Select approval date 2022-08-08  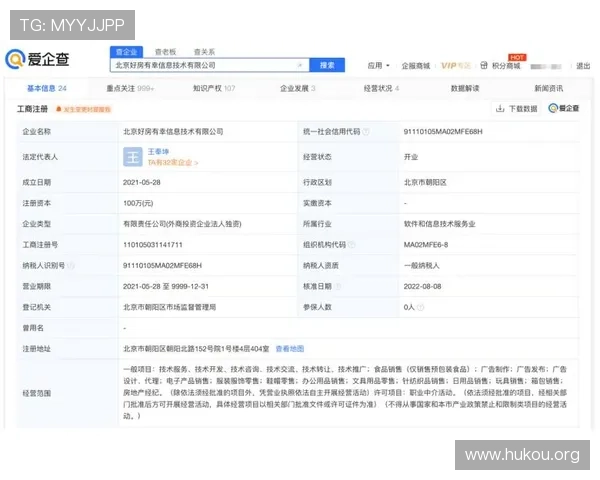[422, 286]
